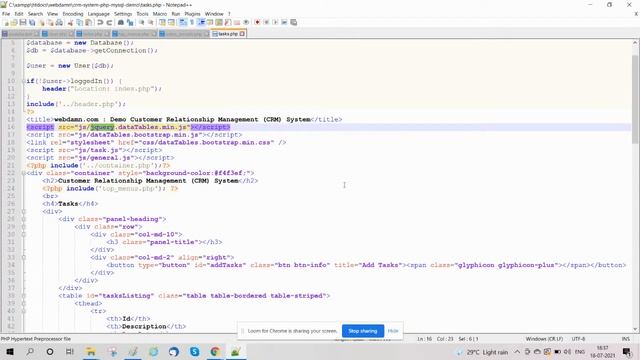Collapse the tr on line 40
The width and height of the screenshot is (640, 360).
[x=23, y=311]
